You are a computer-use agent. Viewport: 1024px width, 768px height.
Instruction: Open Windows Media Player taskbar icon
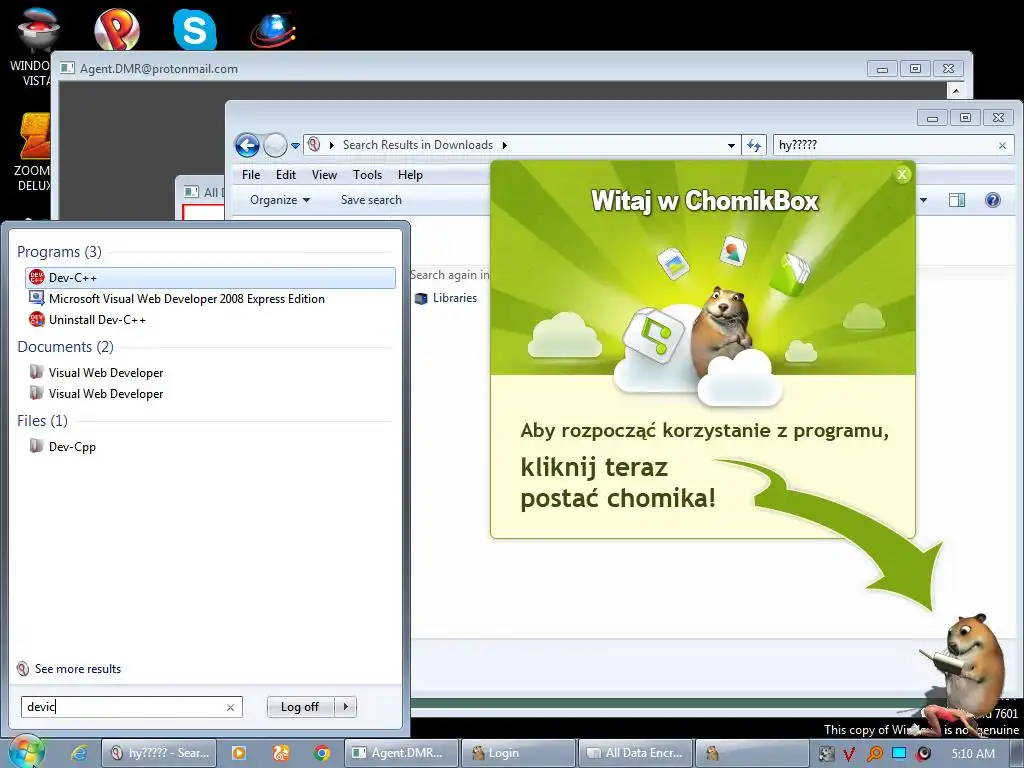(x=239, y=753)
